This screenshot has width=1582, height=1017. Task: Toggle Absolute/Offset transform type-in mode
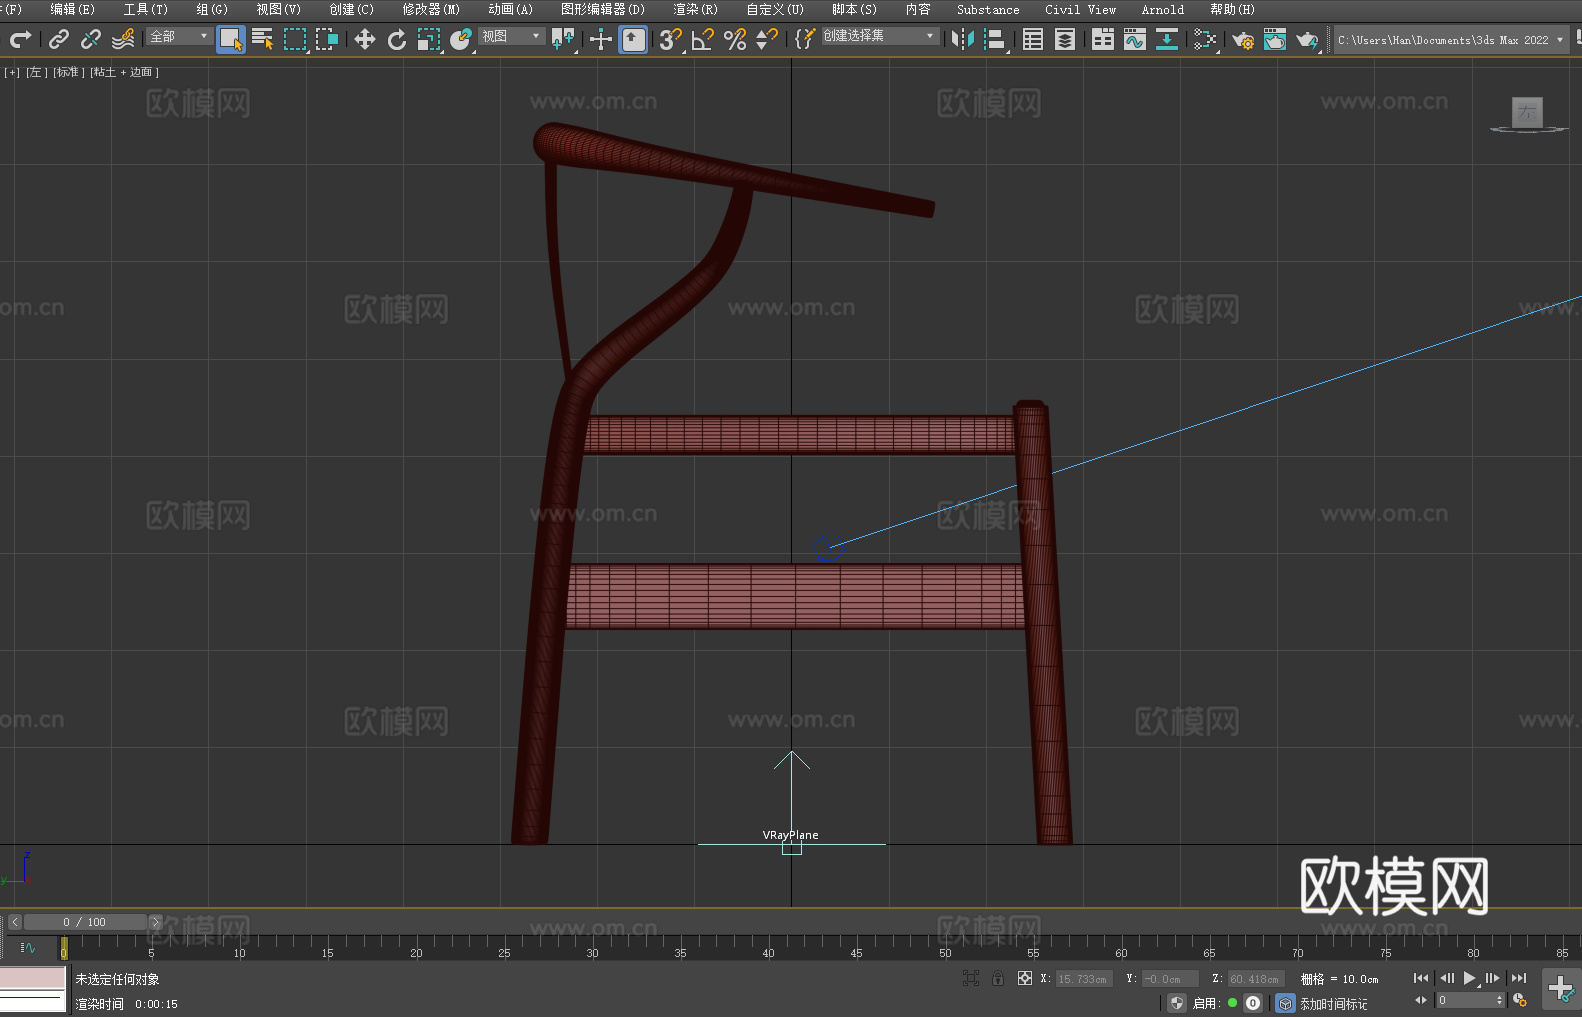(x=1024, y=978)
